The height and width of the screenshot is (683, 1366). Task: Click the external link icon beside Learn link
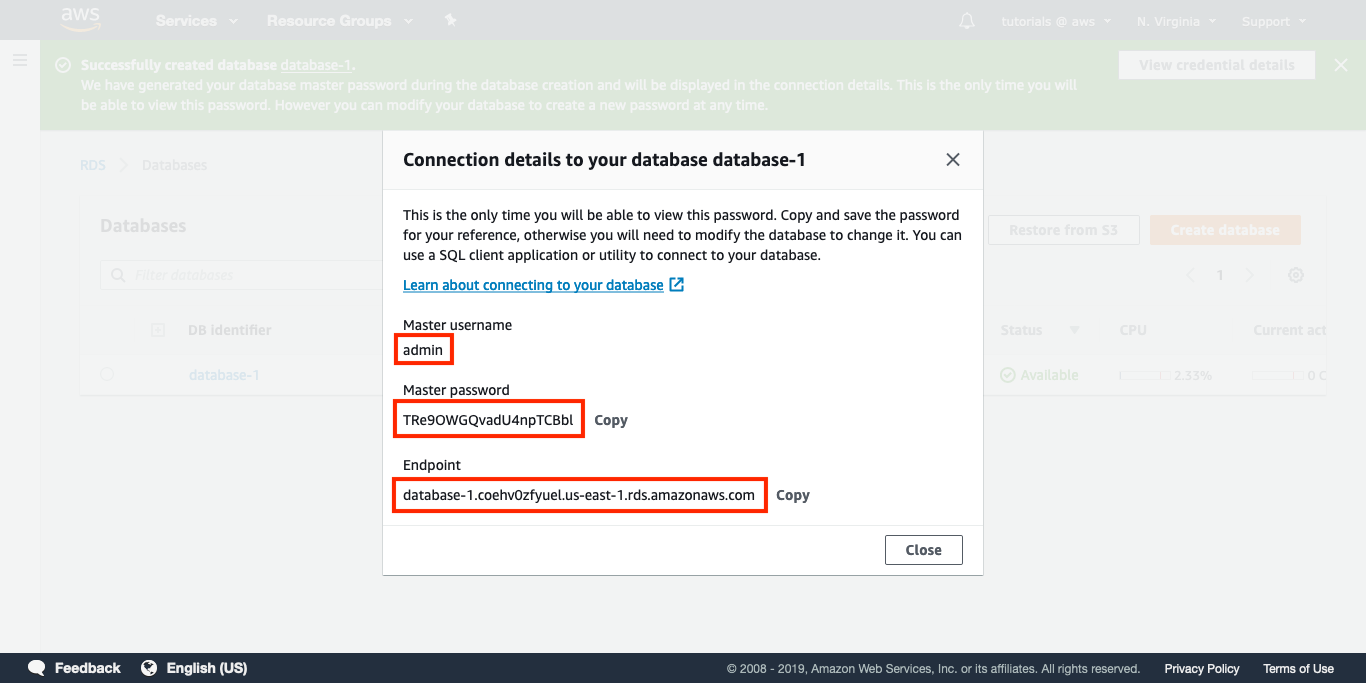click(x=677, y=285)
